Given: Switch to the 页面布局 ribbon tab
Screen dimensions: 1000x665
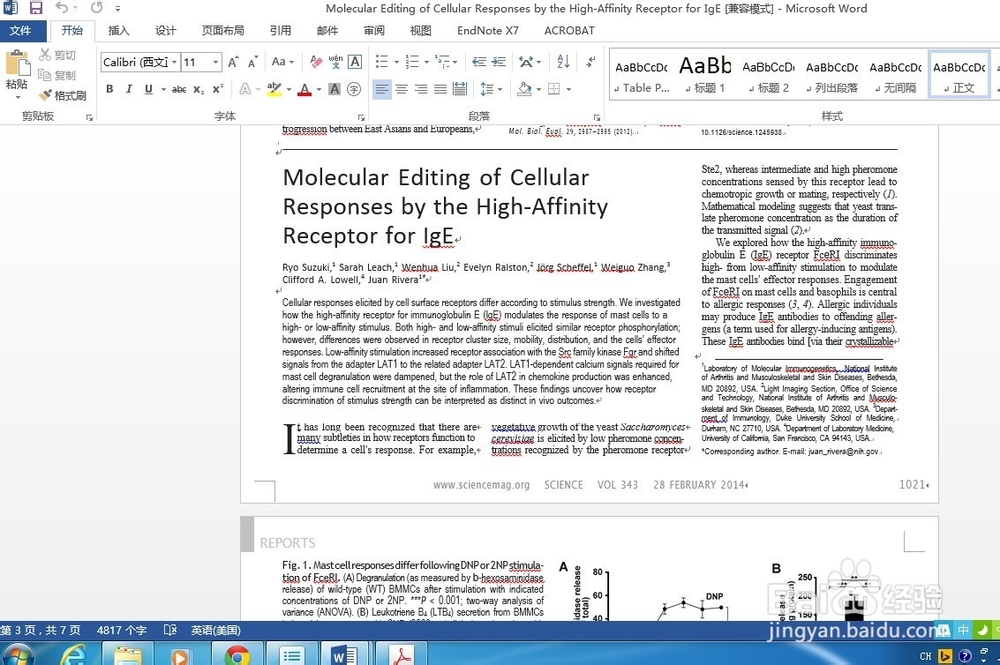Looking at the screenshot, I should point(223,31).
